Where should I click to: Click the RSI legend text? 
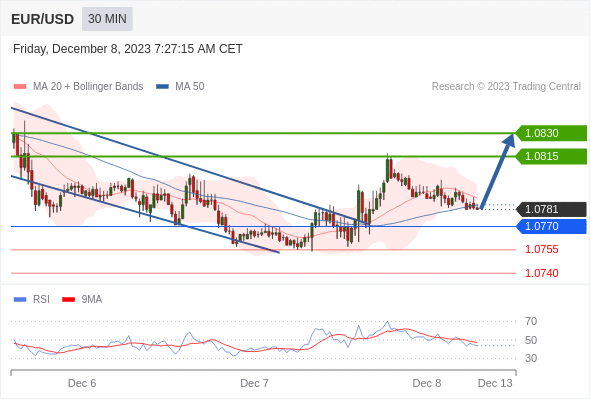(41, 300)
